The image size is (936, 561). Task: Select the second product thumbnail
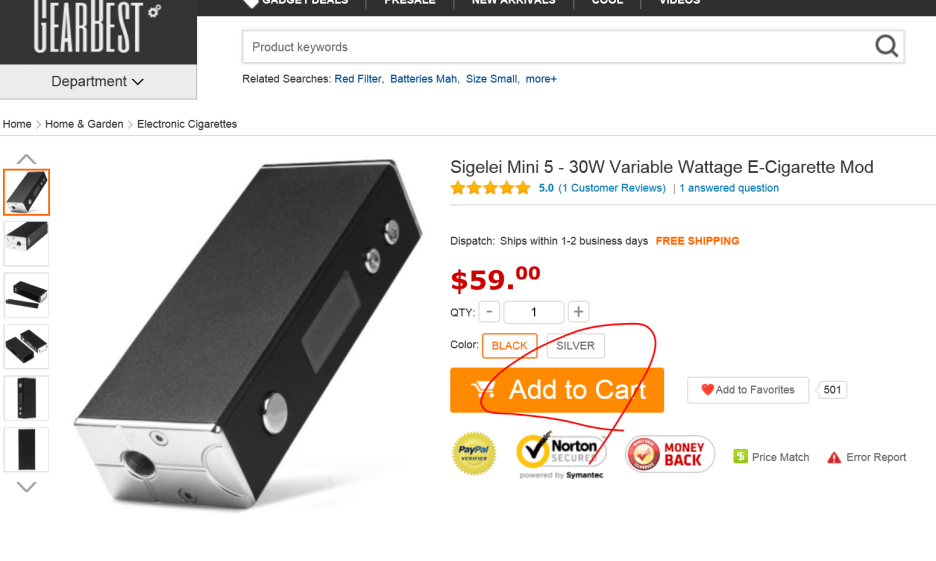26,243
